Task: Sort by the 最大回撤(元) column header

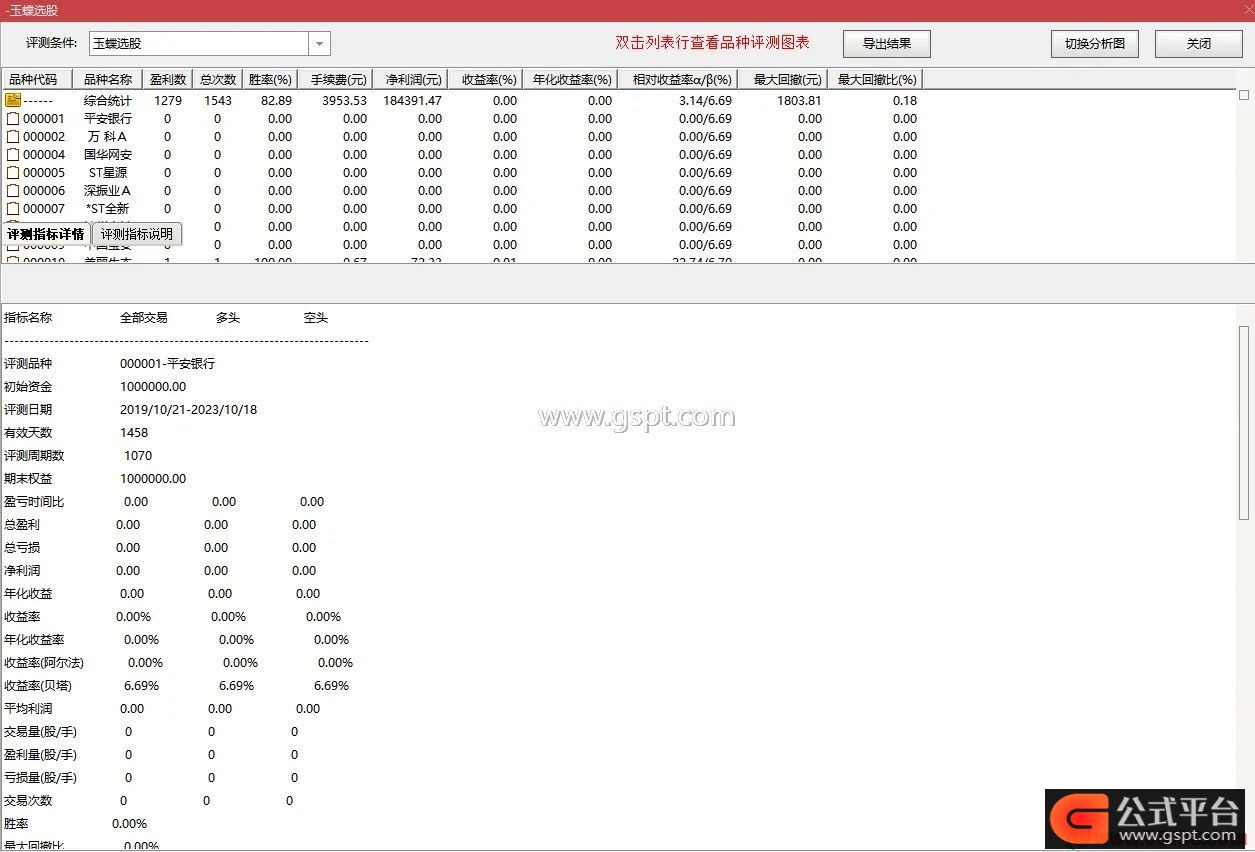Action: tap(783, 79)
